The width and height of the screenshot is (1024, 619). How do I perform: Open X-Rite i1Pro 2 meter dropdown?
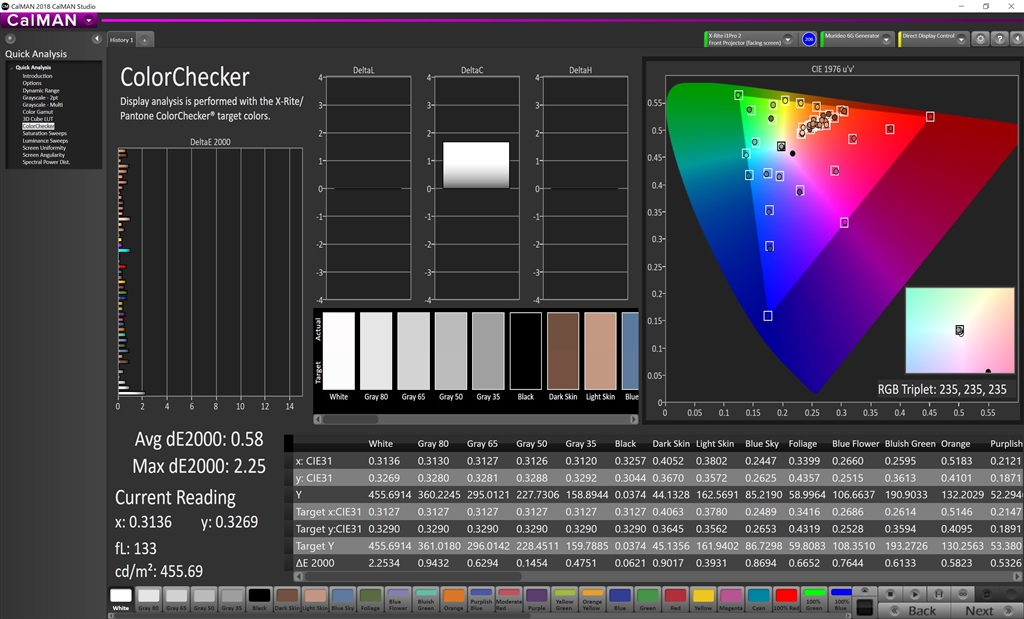pyautogui.click(x=788, y=39)
